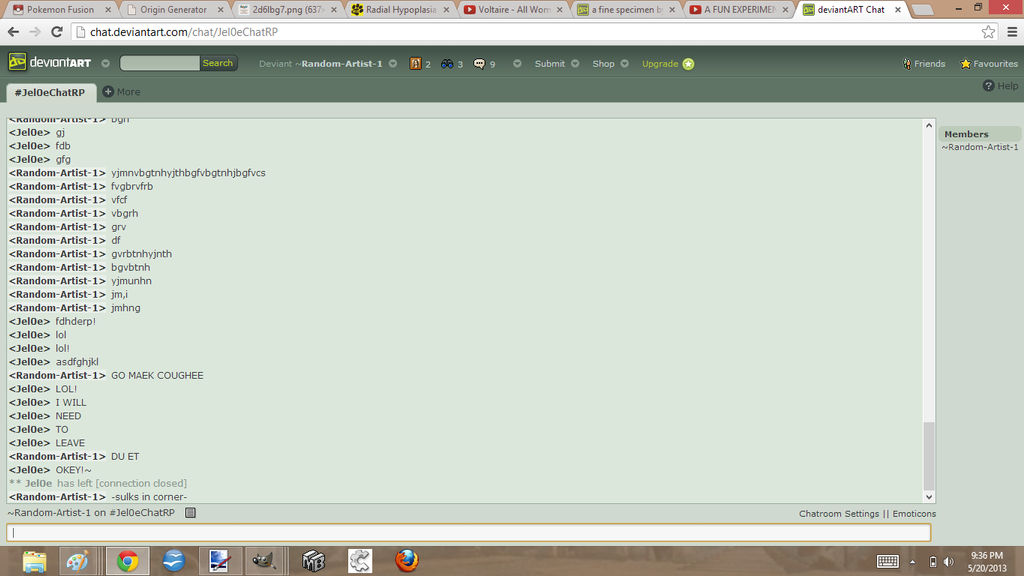Open the Submit link
The height and width of the screenshot is (576, 1024).
(549, 63)
